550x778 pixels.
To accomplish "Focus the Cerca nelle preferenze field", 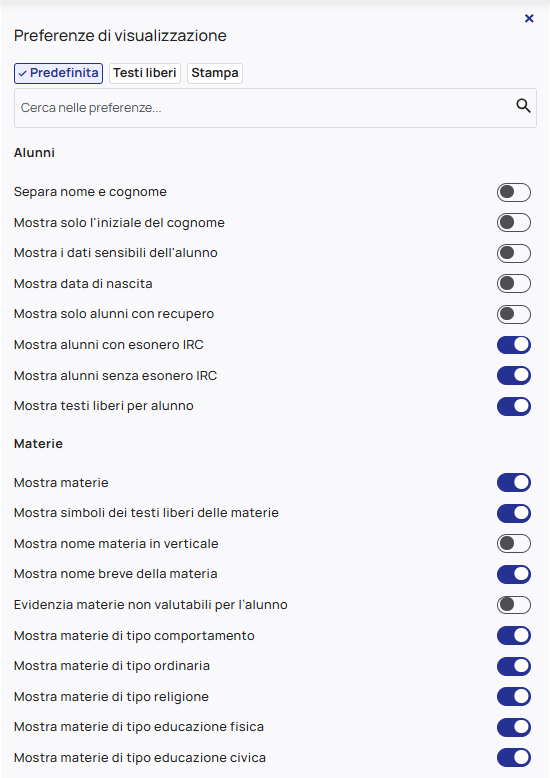I will (x=275, y=108).
